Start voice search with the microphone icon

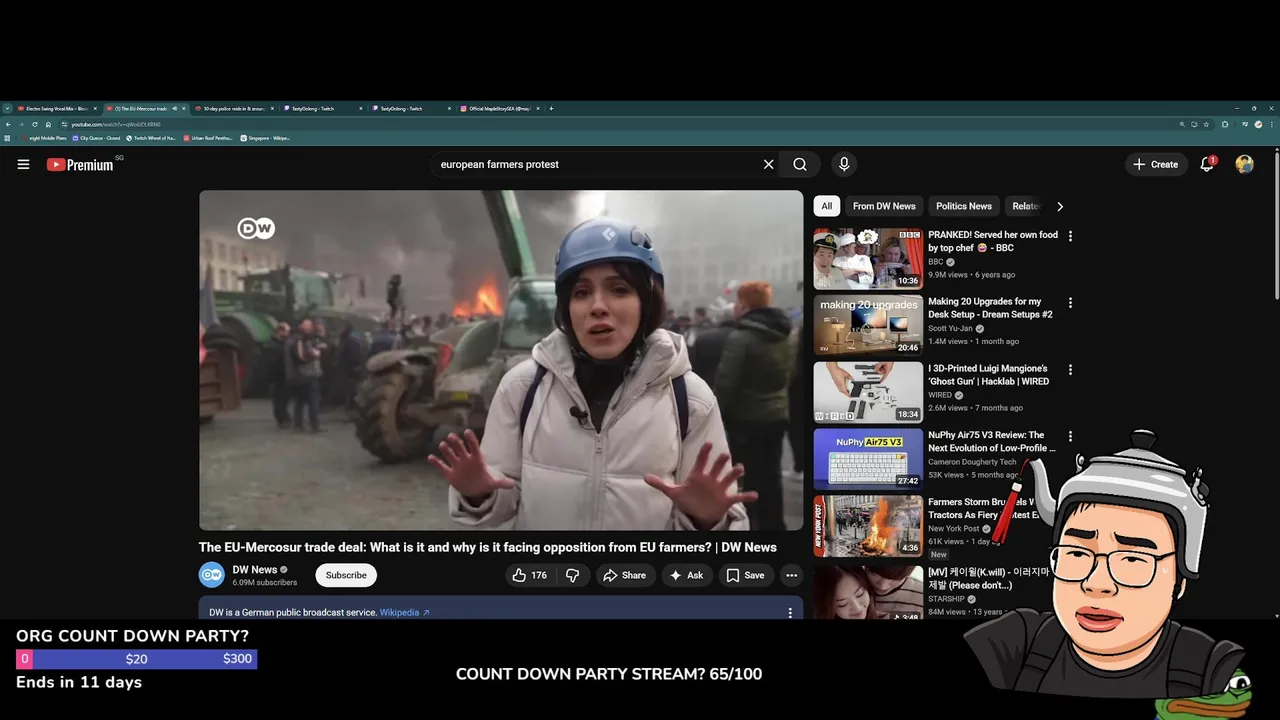(x=844, y=164)
